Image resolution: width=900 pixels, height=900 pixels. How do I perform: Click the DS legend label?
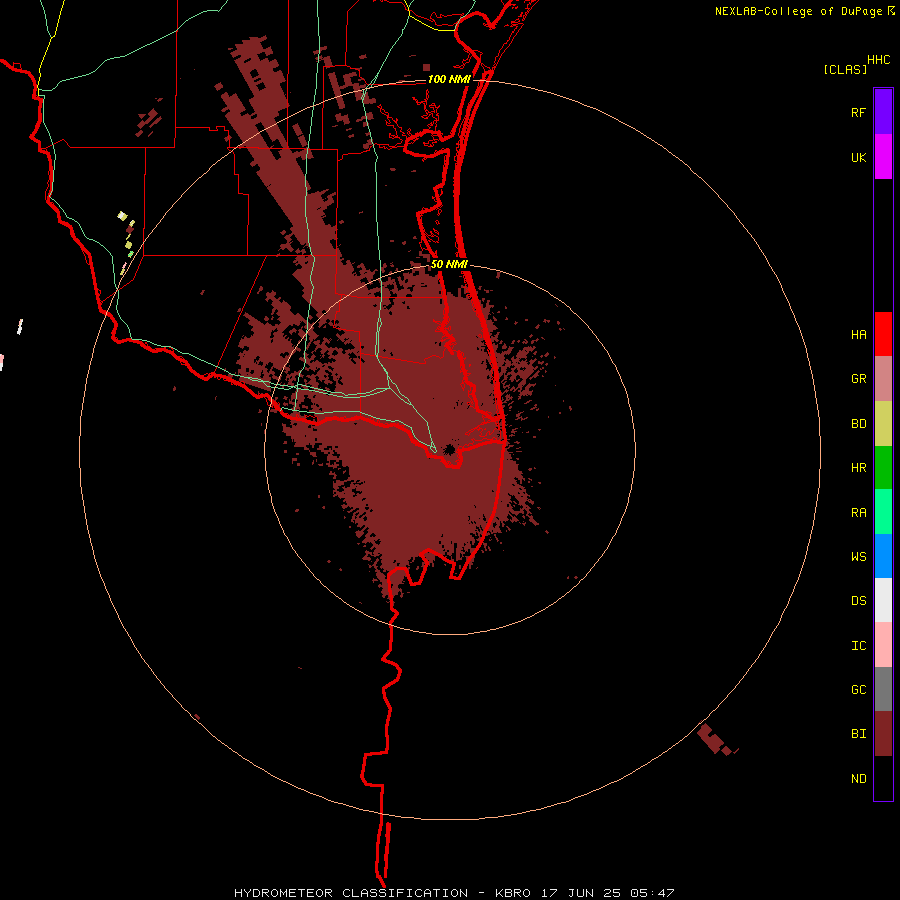tap(859, 600)
